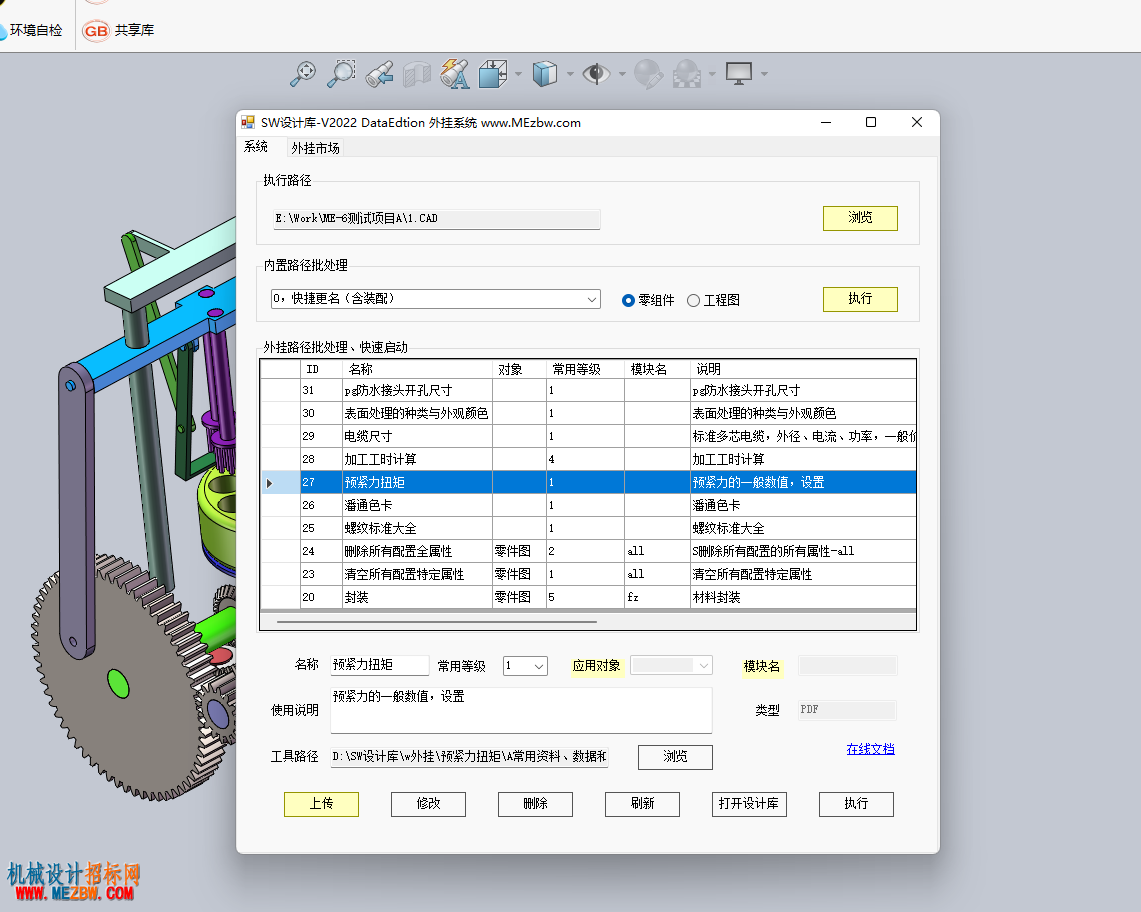Select row 27 预紧力扭矩 name cell
Viewport: 1141px width, 912px height.
(418, 483)
